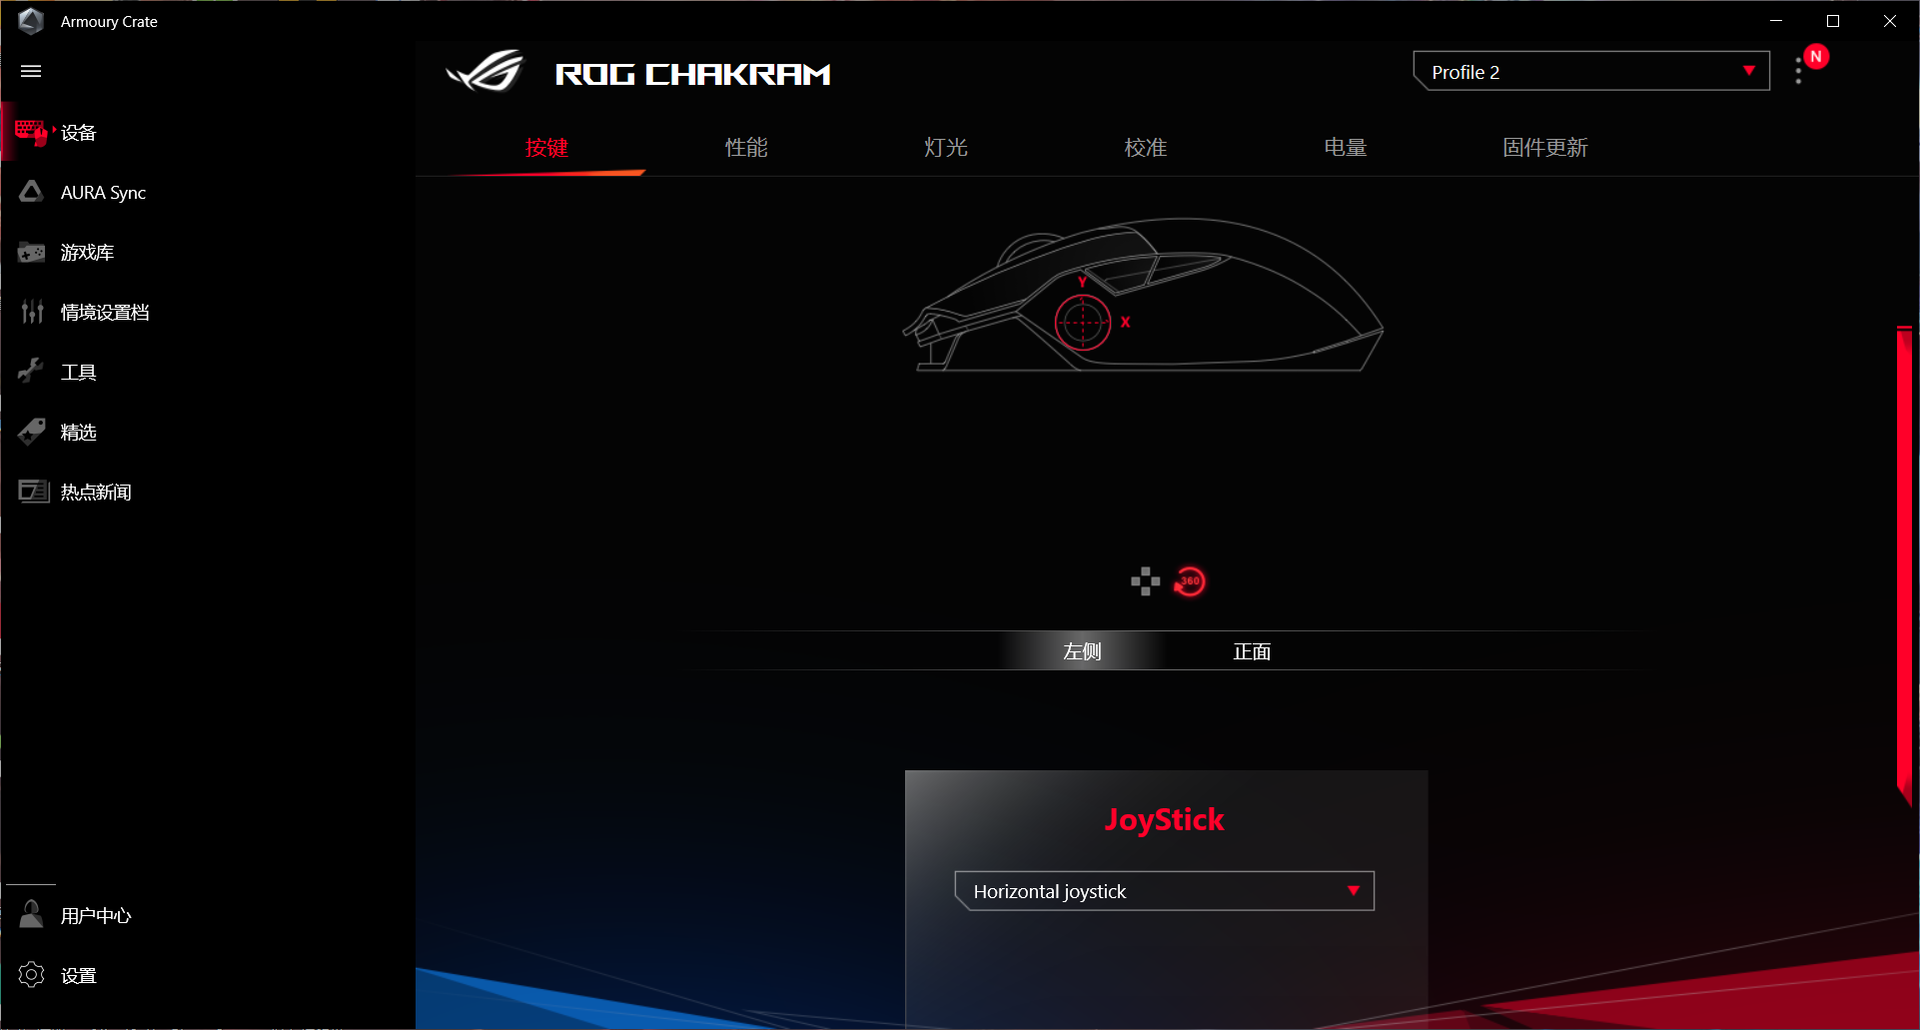Switch to the 灯光 lighting tab
The height and width of the screenshot is (1030, 1920).
point(945,148)
